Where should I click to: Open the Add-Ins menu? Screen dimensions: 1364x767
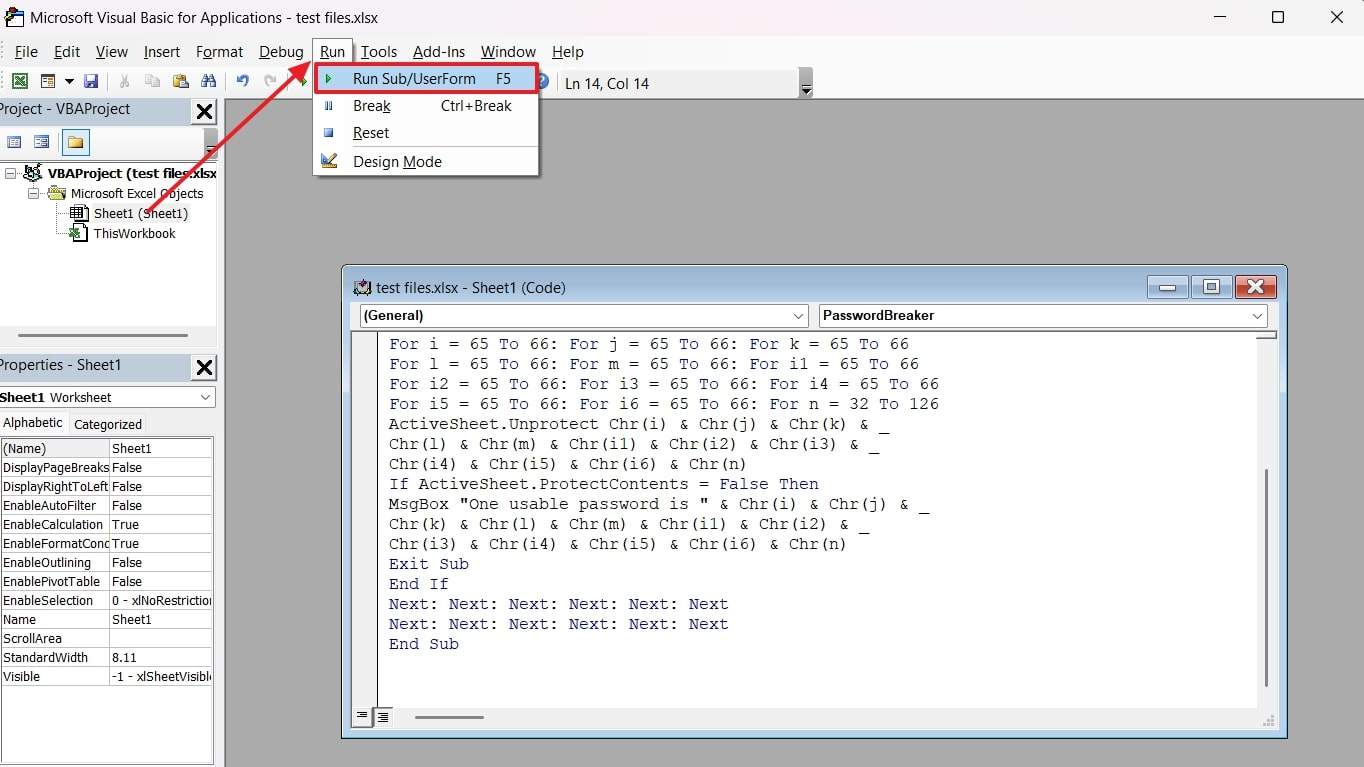point(439,52)
